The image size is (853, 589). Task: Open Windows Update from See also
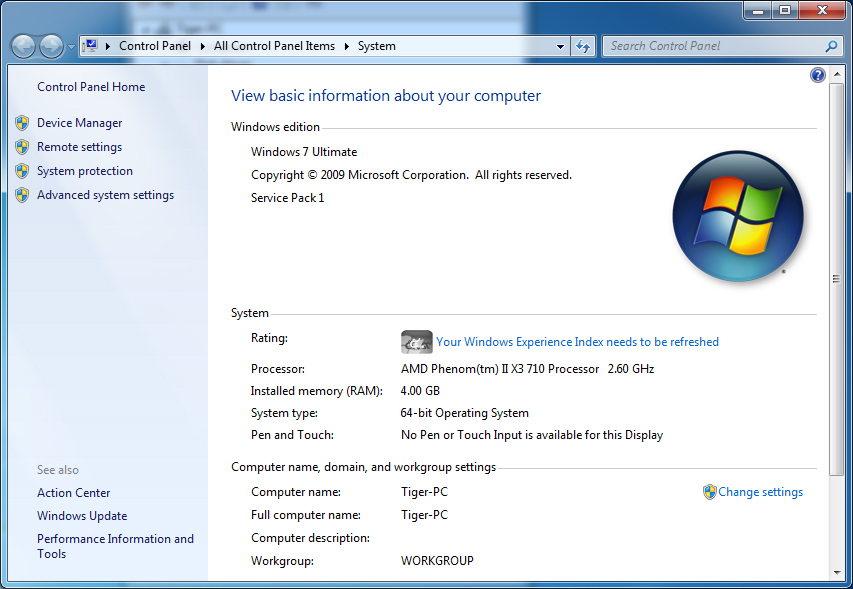coord(82,516)
